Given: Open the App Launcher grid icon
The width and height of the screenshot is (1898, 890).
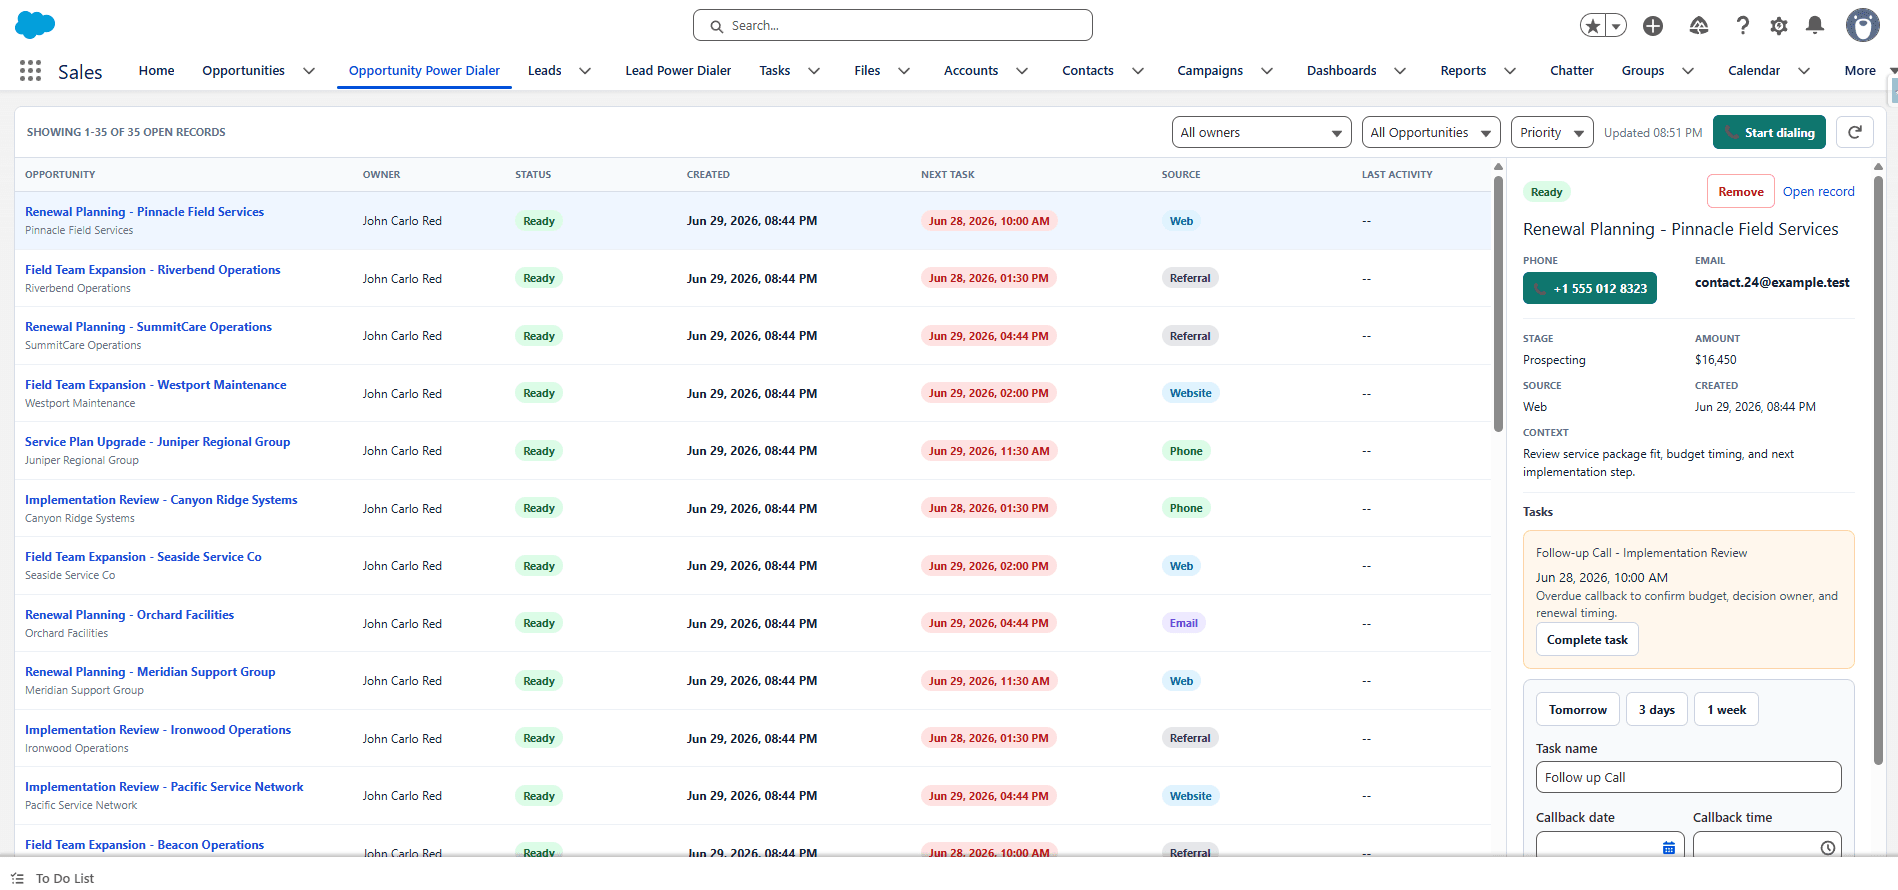Looking at the screenshot, I should coord(30,70).
